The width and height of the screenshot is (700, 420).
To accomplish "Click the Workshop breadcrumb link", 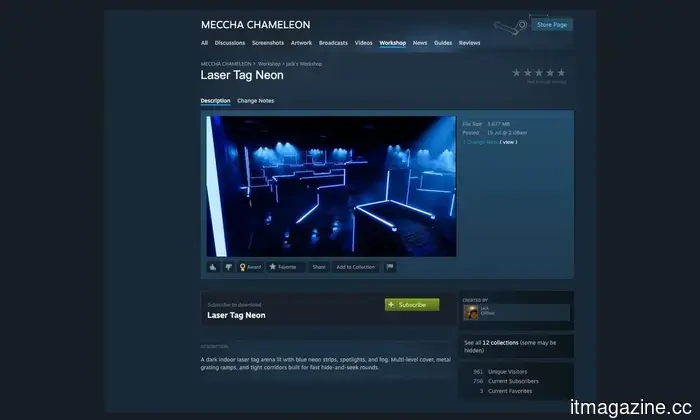I will (269, 64).
